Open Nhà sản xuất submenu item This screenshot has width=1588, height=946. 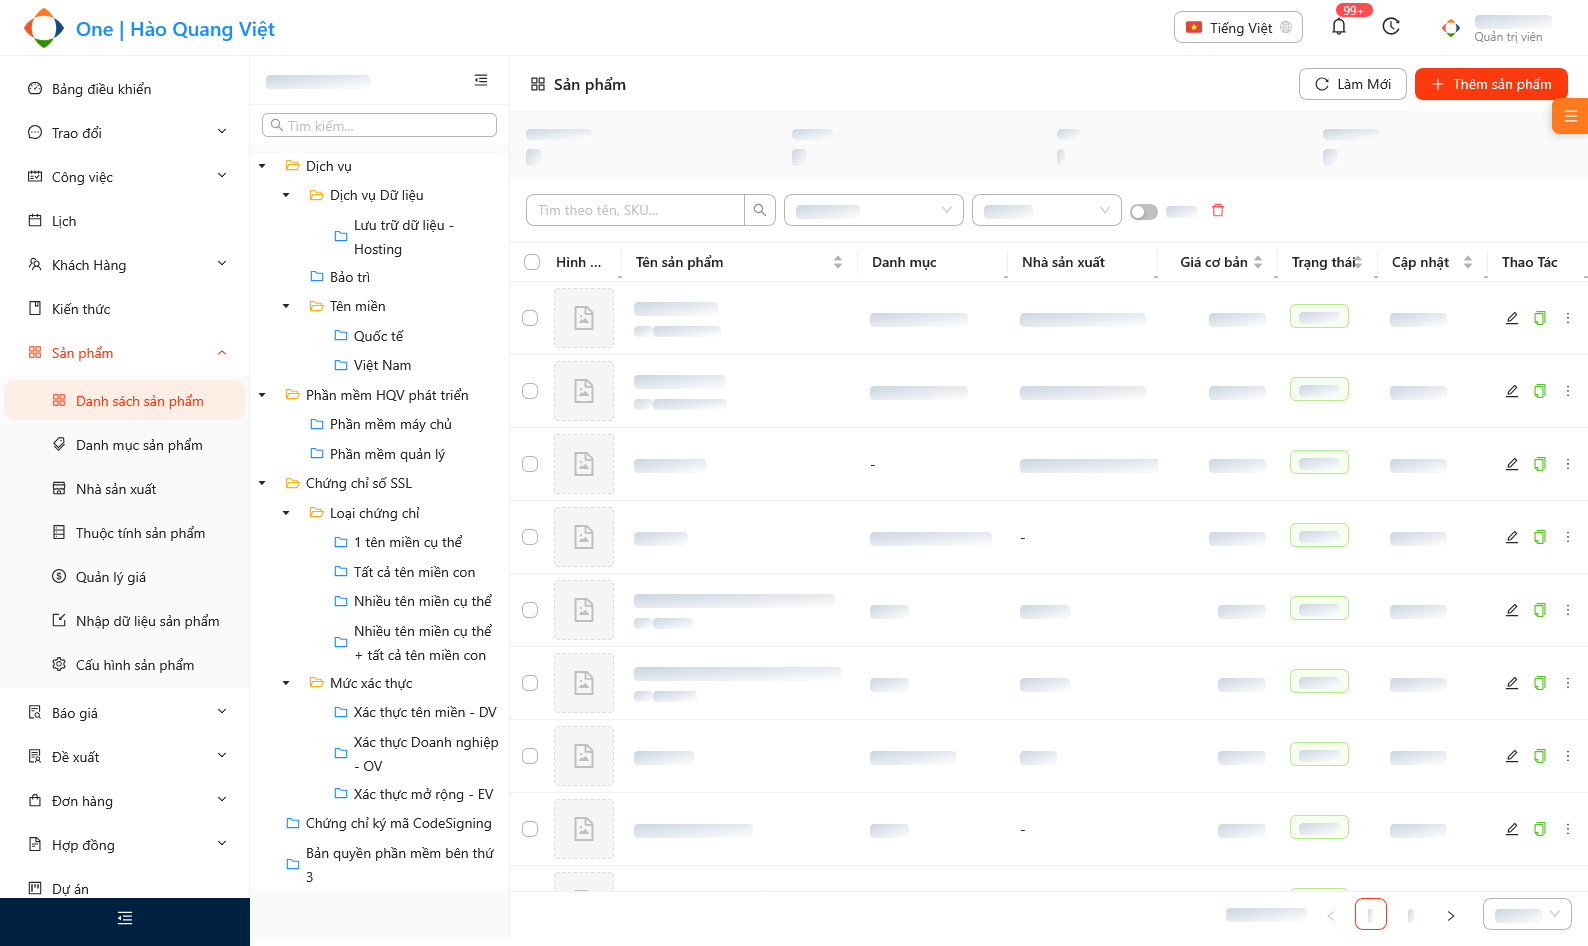pyautogui.click(x=126, y=488)
